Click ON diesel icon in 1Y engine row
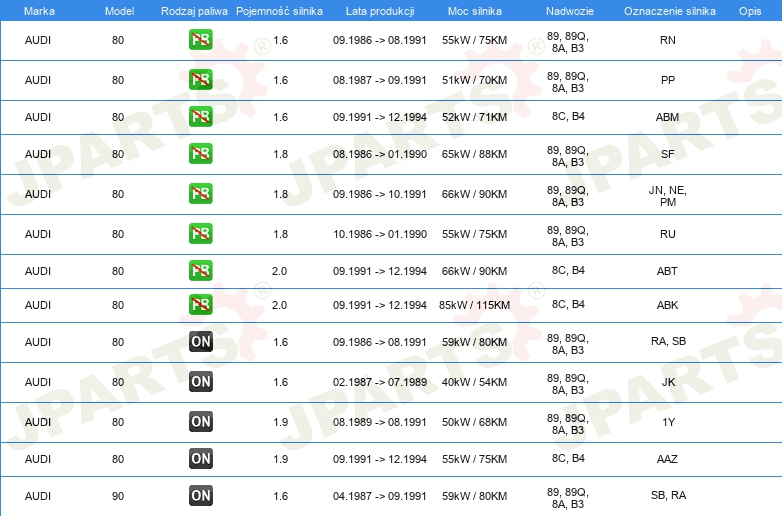The image size is (782, 516). [201, 421]
